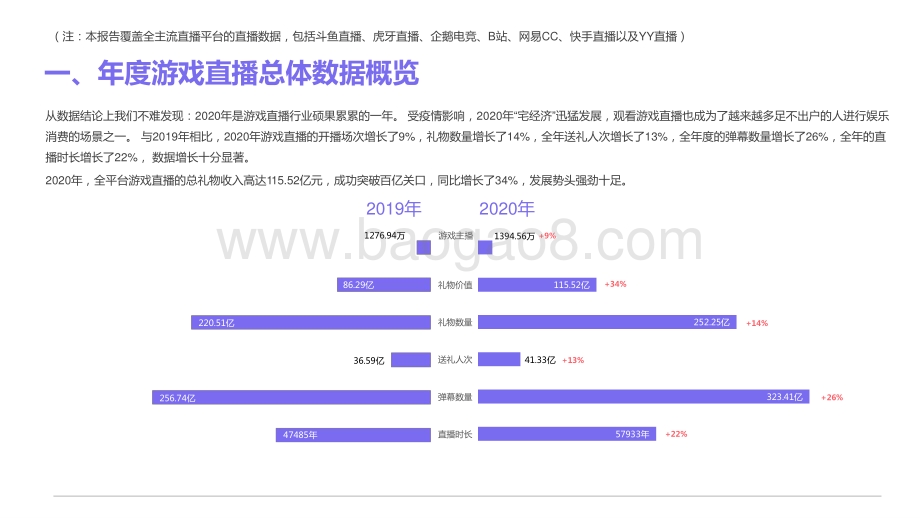Click the heading 年度游戏直播总体数据概览
The height and width of the screenshot is (518, 920).
258,73
